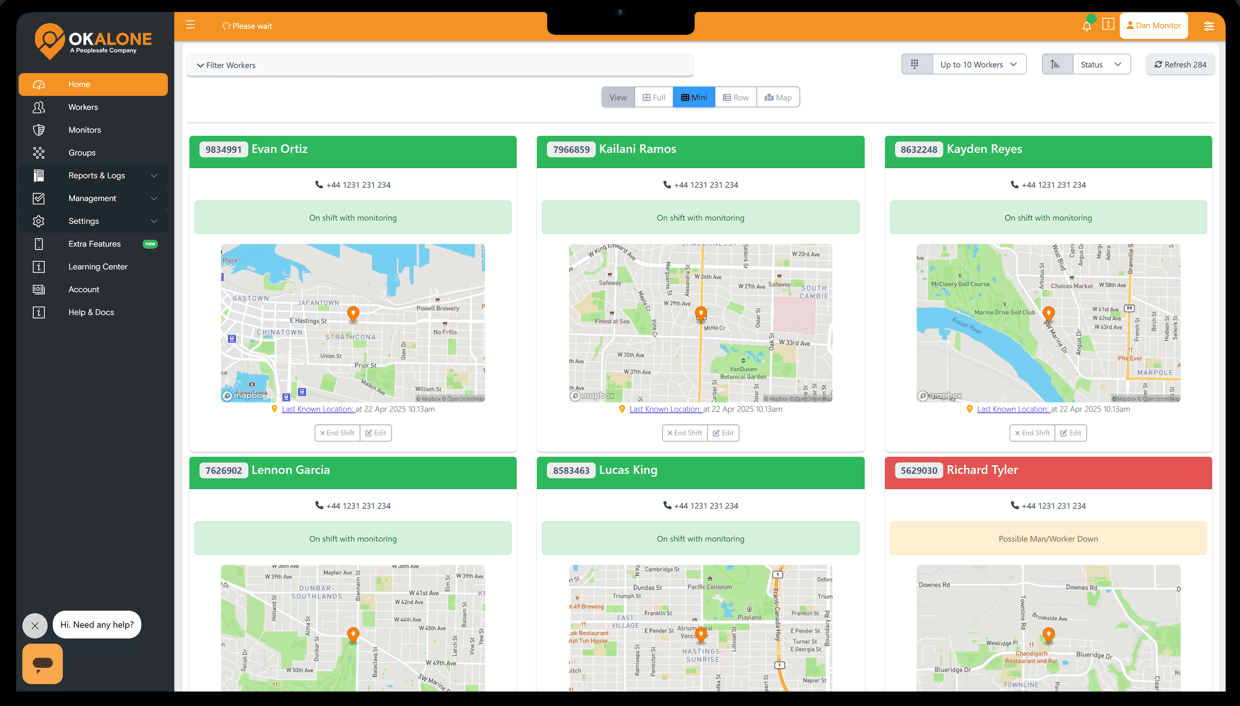Edit Kayden Reyes's shift
1240x706 pixels.
[x=1071, y=433]
